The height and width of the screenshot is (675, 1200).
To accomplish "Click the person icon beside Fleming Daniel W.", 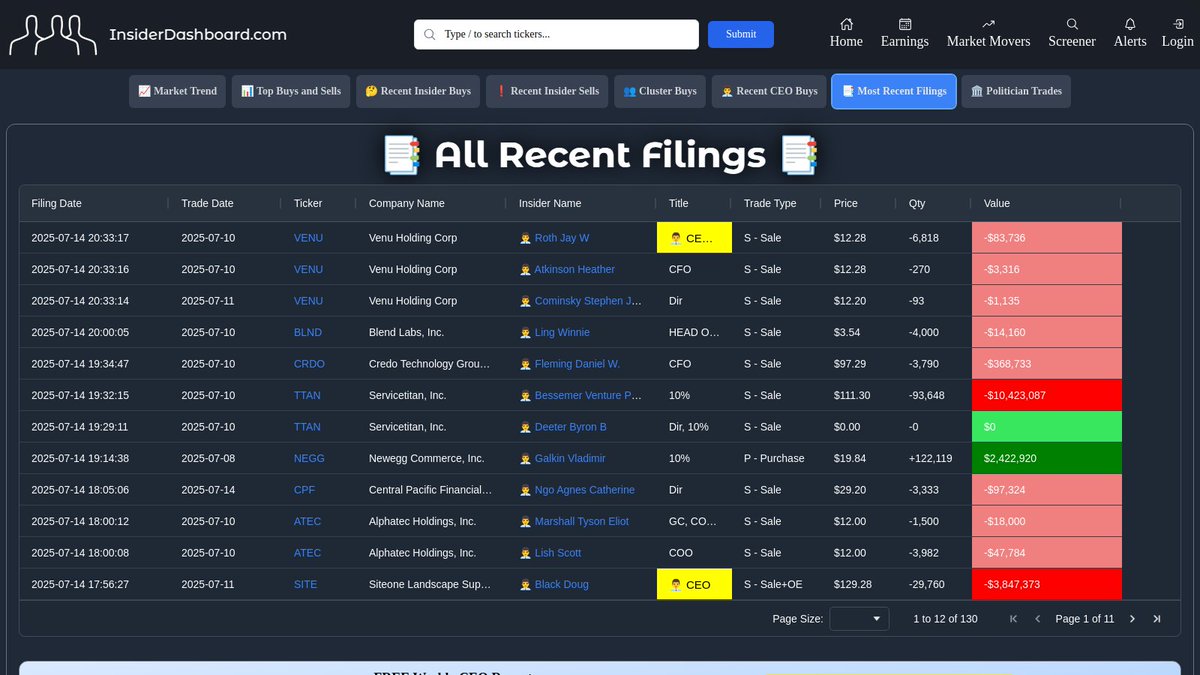I will [x=525, y=364].
